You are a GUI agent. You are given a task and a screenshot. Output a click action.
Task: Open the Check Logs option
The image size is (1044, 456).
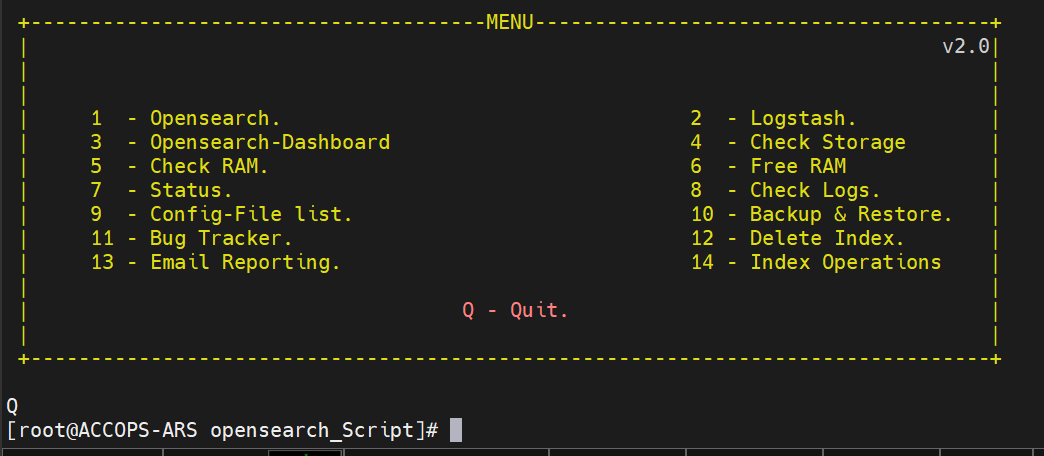tap(785, 190)
